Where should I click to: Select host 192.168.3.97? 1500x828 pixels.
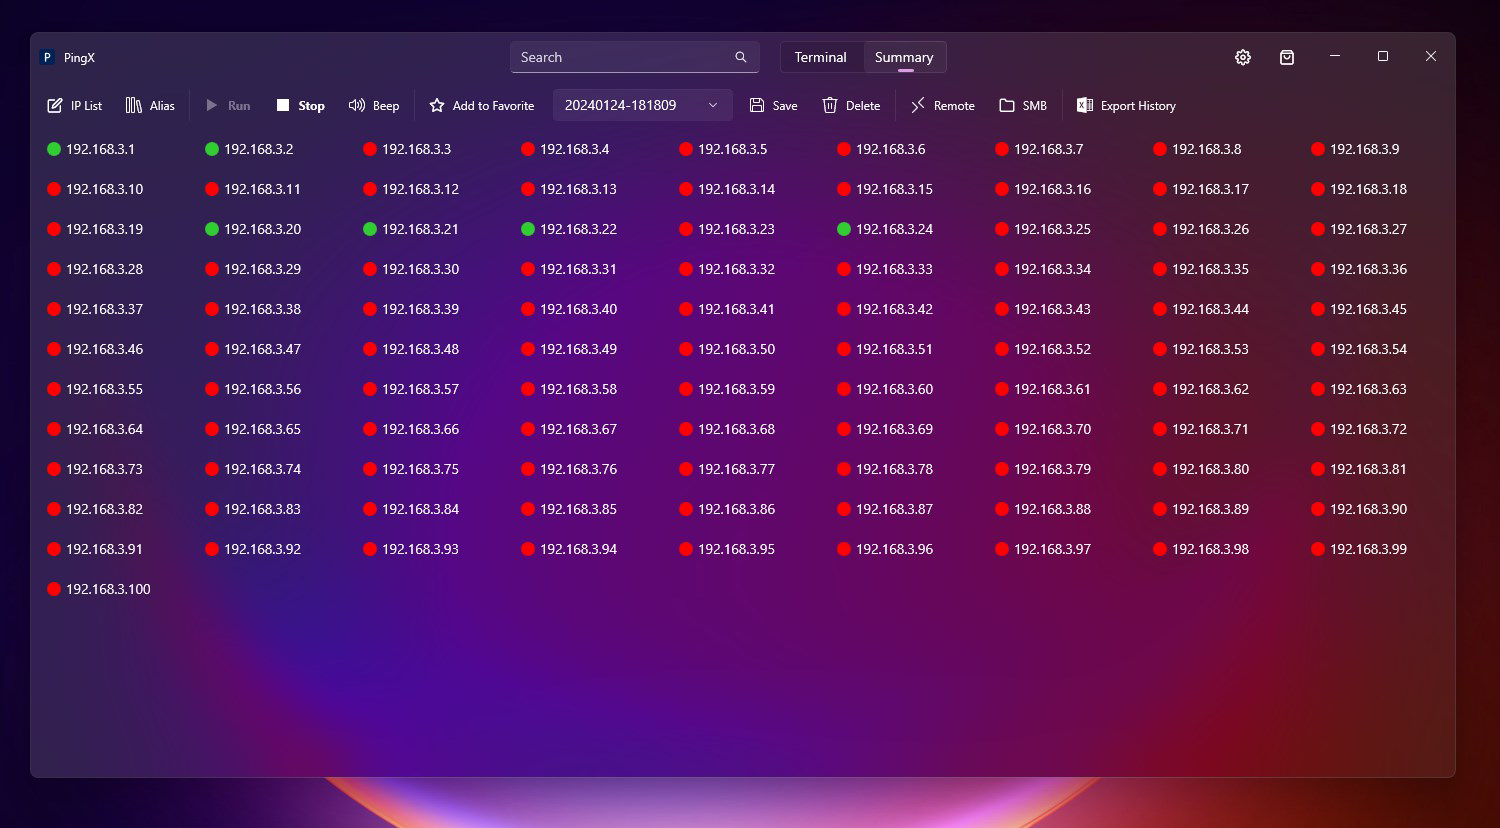[1043, 549]
